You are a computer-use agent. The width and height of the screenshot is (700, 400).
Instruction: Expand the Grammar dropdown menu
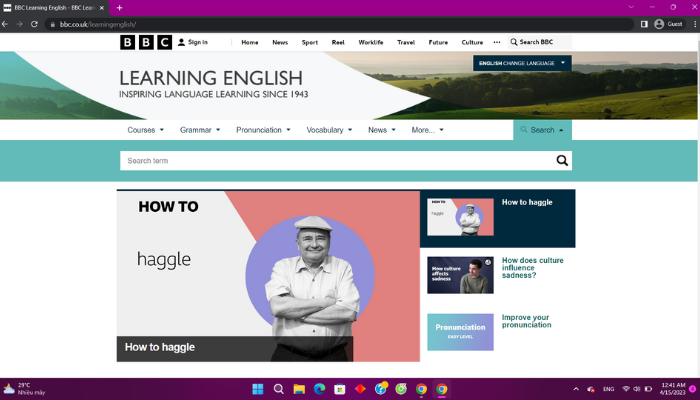point(200,130)
